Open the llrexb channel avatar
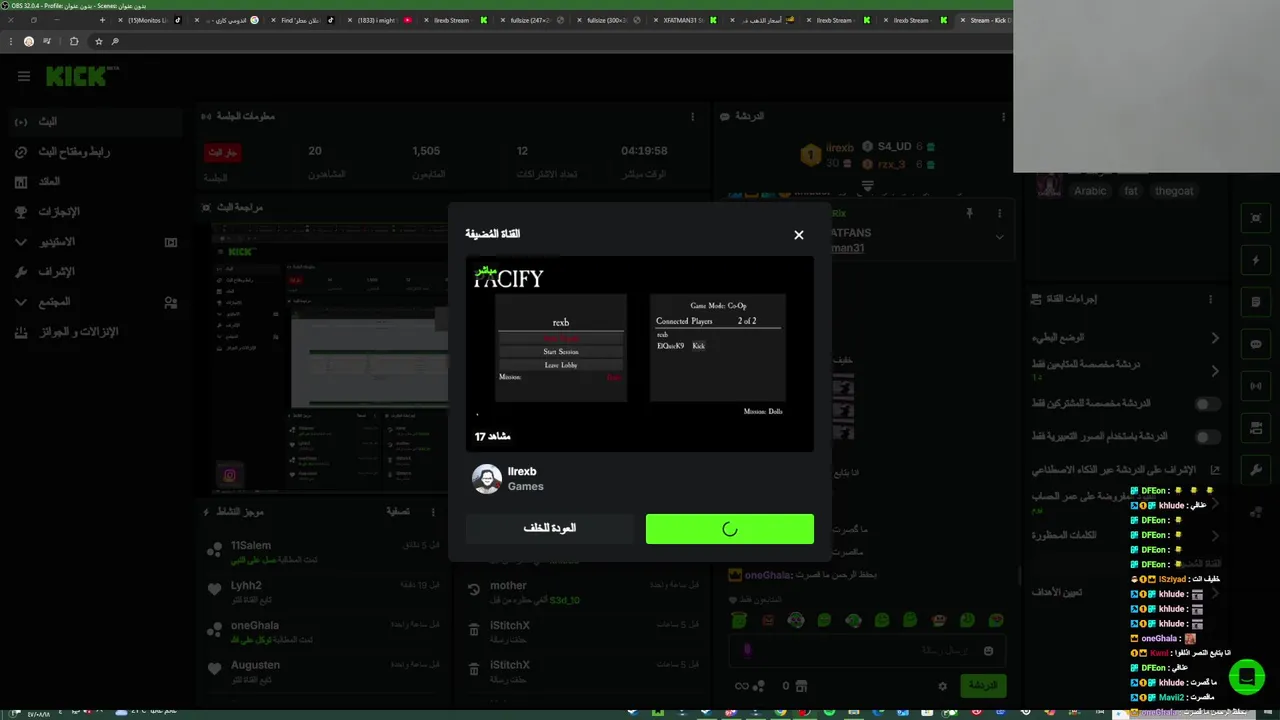This screenshot has height=720, width=1280. [x=487, y=479]
